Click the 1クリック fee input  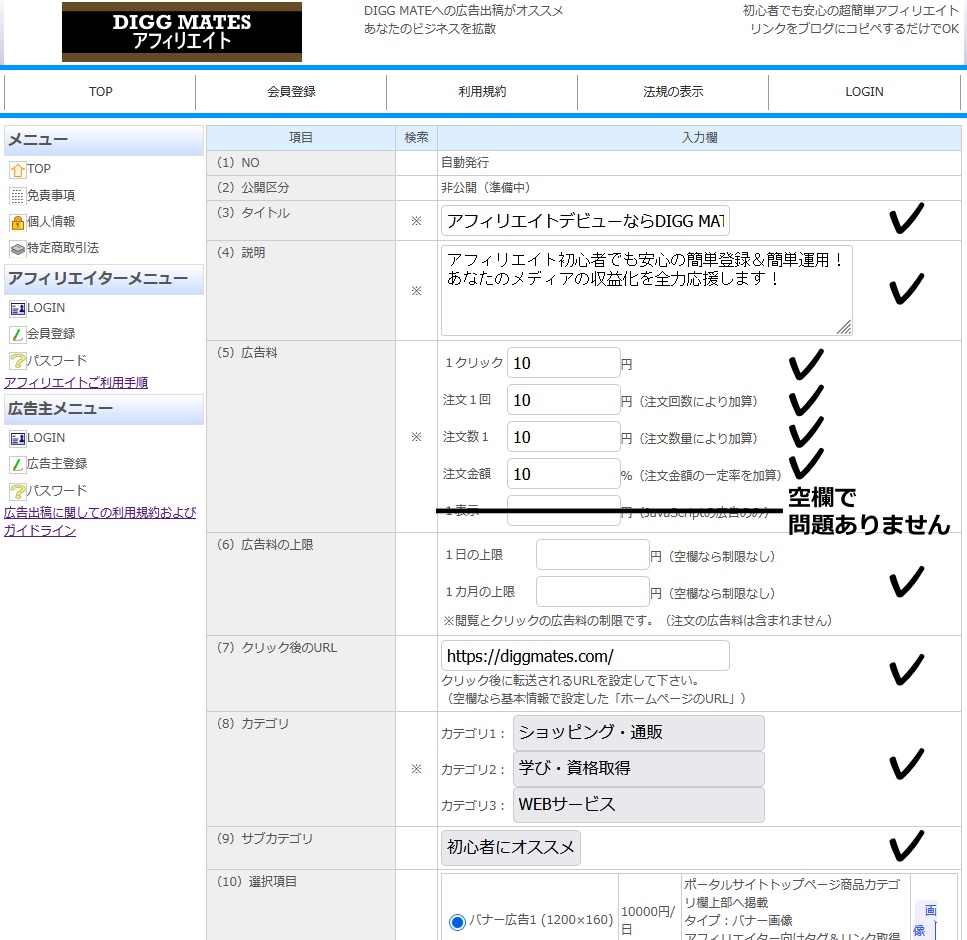pyautogui.click(x=564, y=363)
